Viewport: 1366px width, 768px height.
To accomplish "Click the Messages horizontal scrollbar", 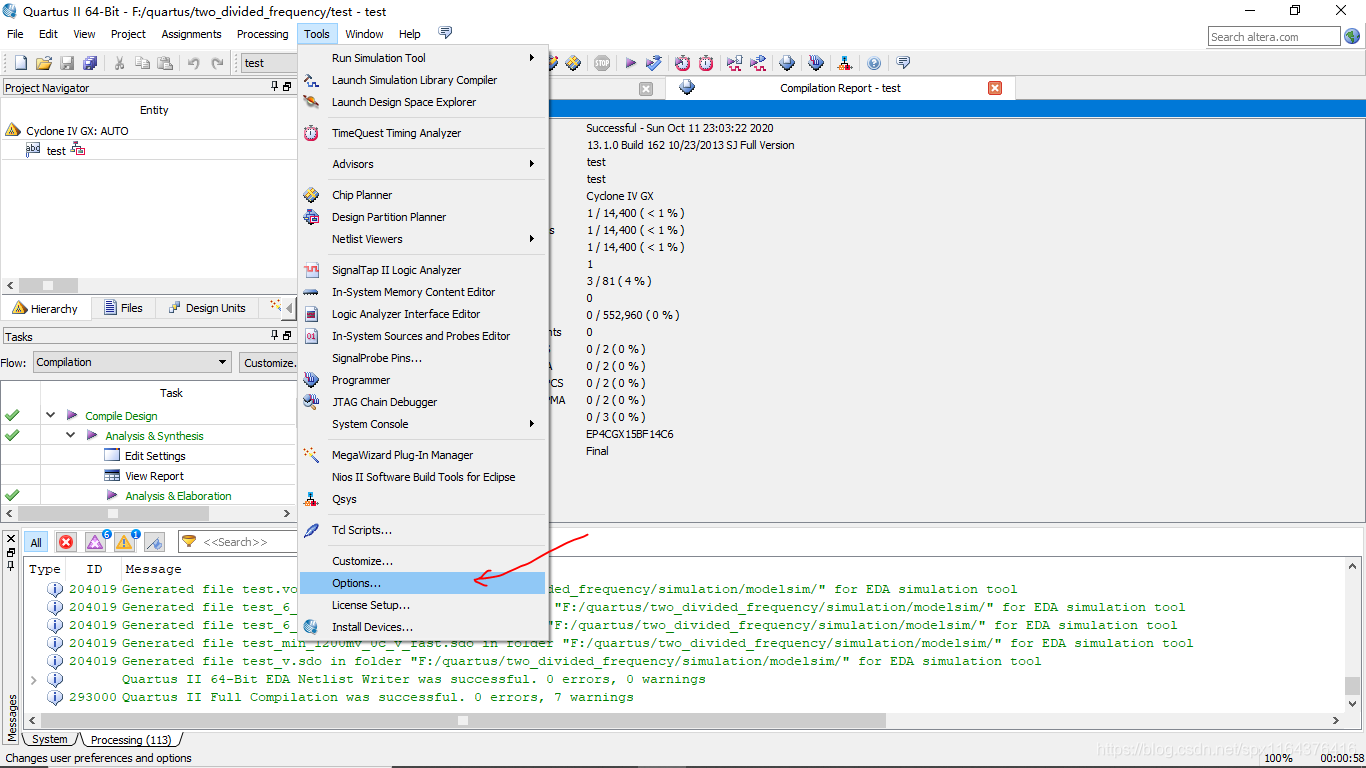I will click(684, 720).
